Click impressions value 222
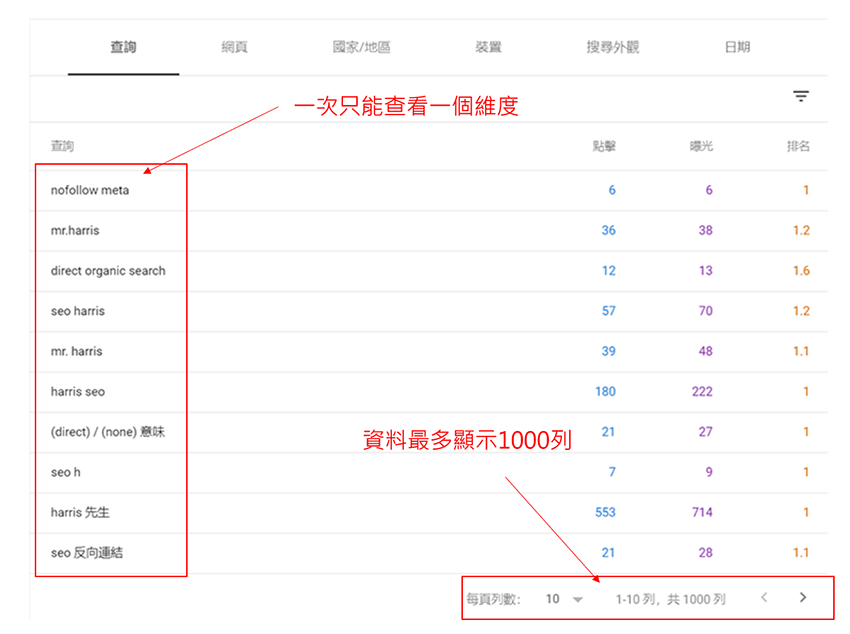850x634 pixels. (x=702, y=392)
